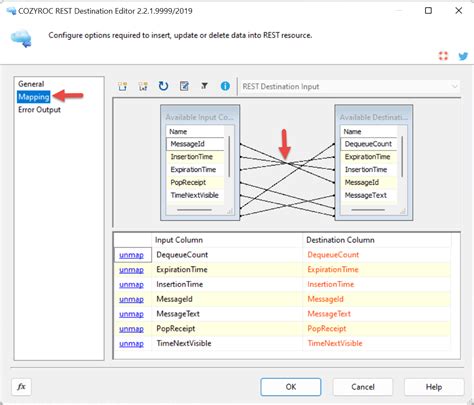This screenshot has width=474, height=405.
Task: Click MessageId destination column cell
Action: pyautogui.click(x=377, y=299)
